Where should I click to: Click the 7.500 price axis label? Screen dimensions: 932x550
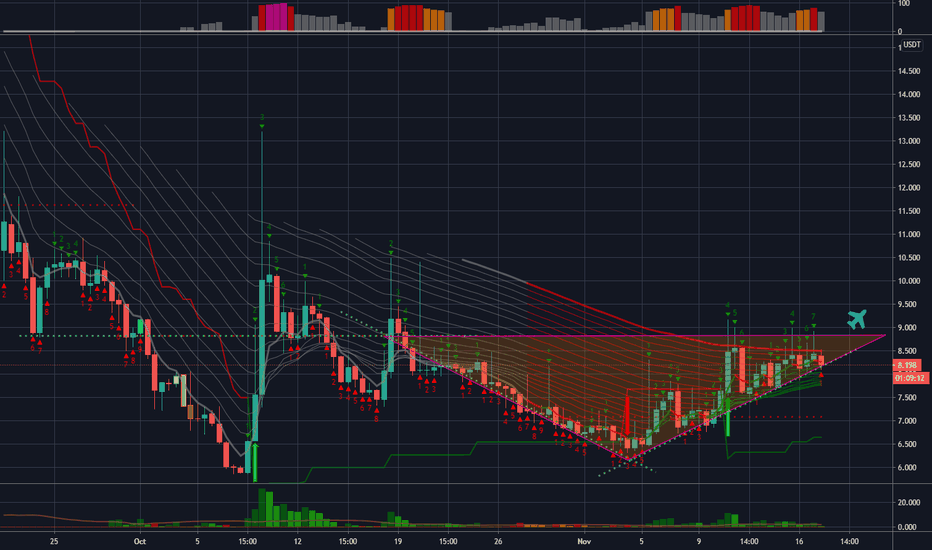point(909,398)
